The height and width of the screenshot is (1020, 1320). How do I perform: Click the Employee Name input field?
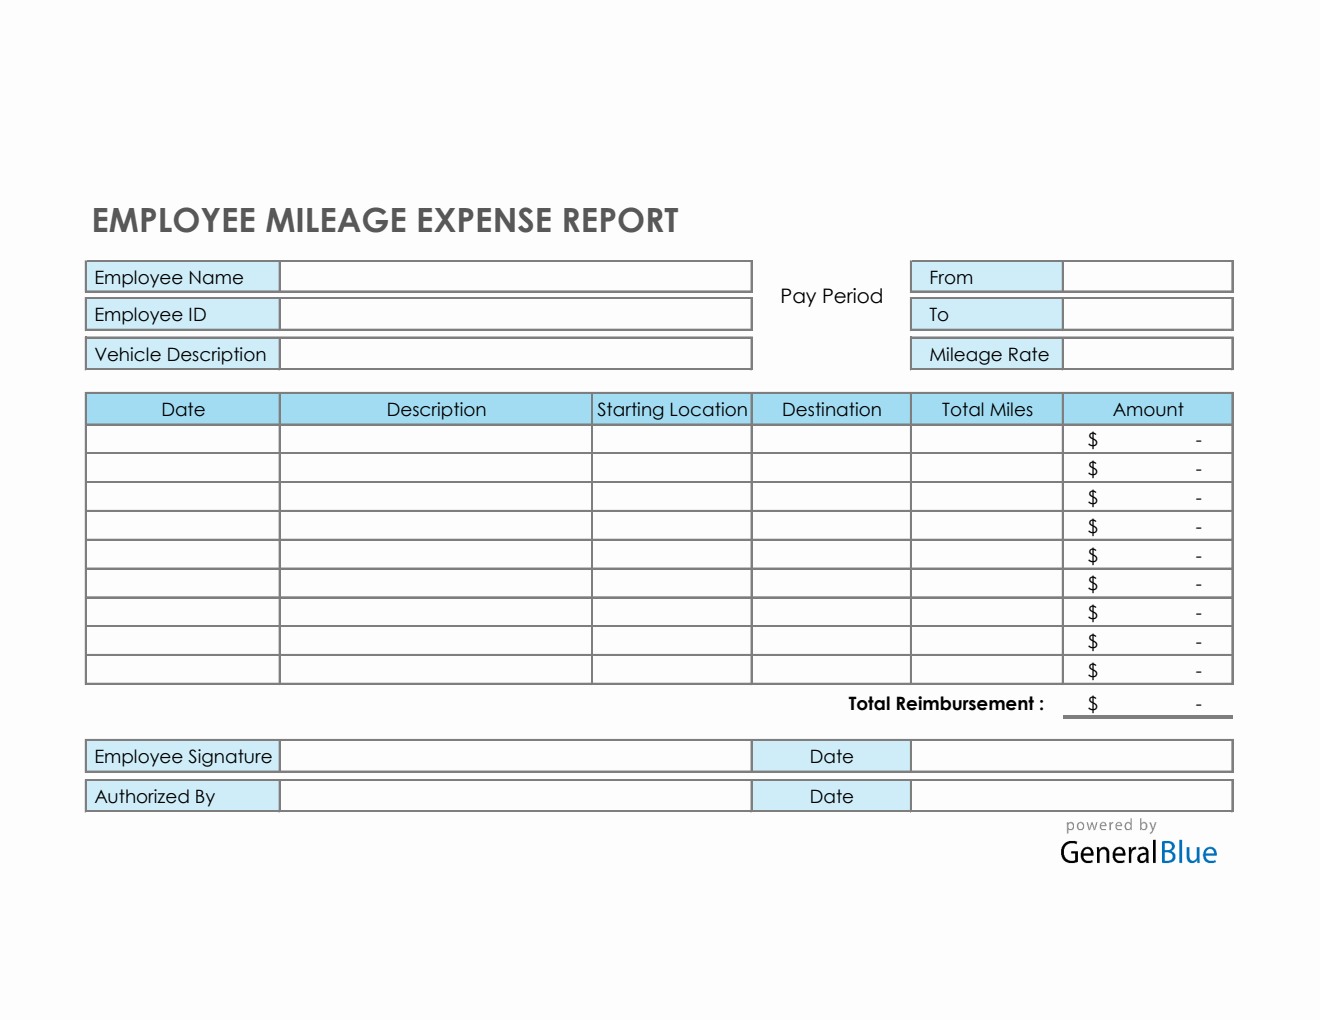pyautogui.click(x=515, y=276)
